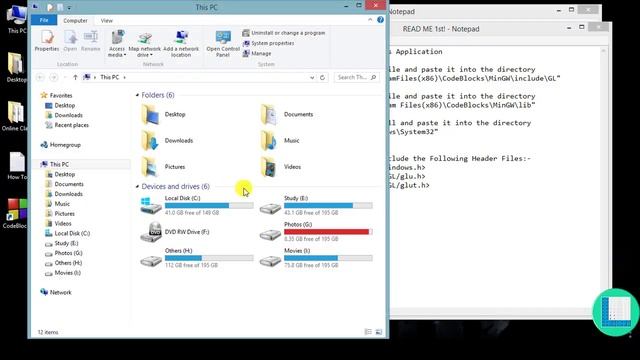Select the Desktop folder icon

[150, 114]
